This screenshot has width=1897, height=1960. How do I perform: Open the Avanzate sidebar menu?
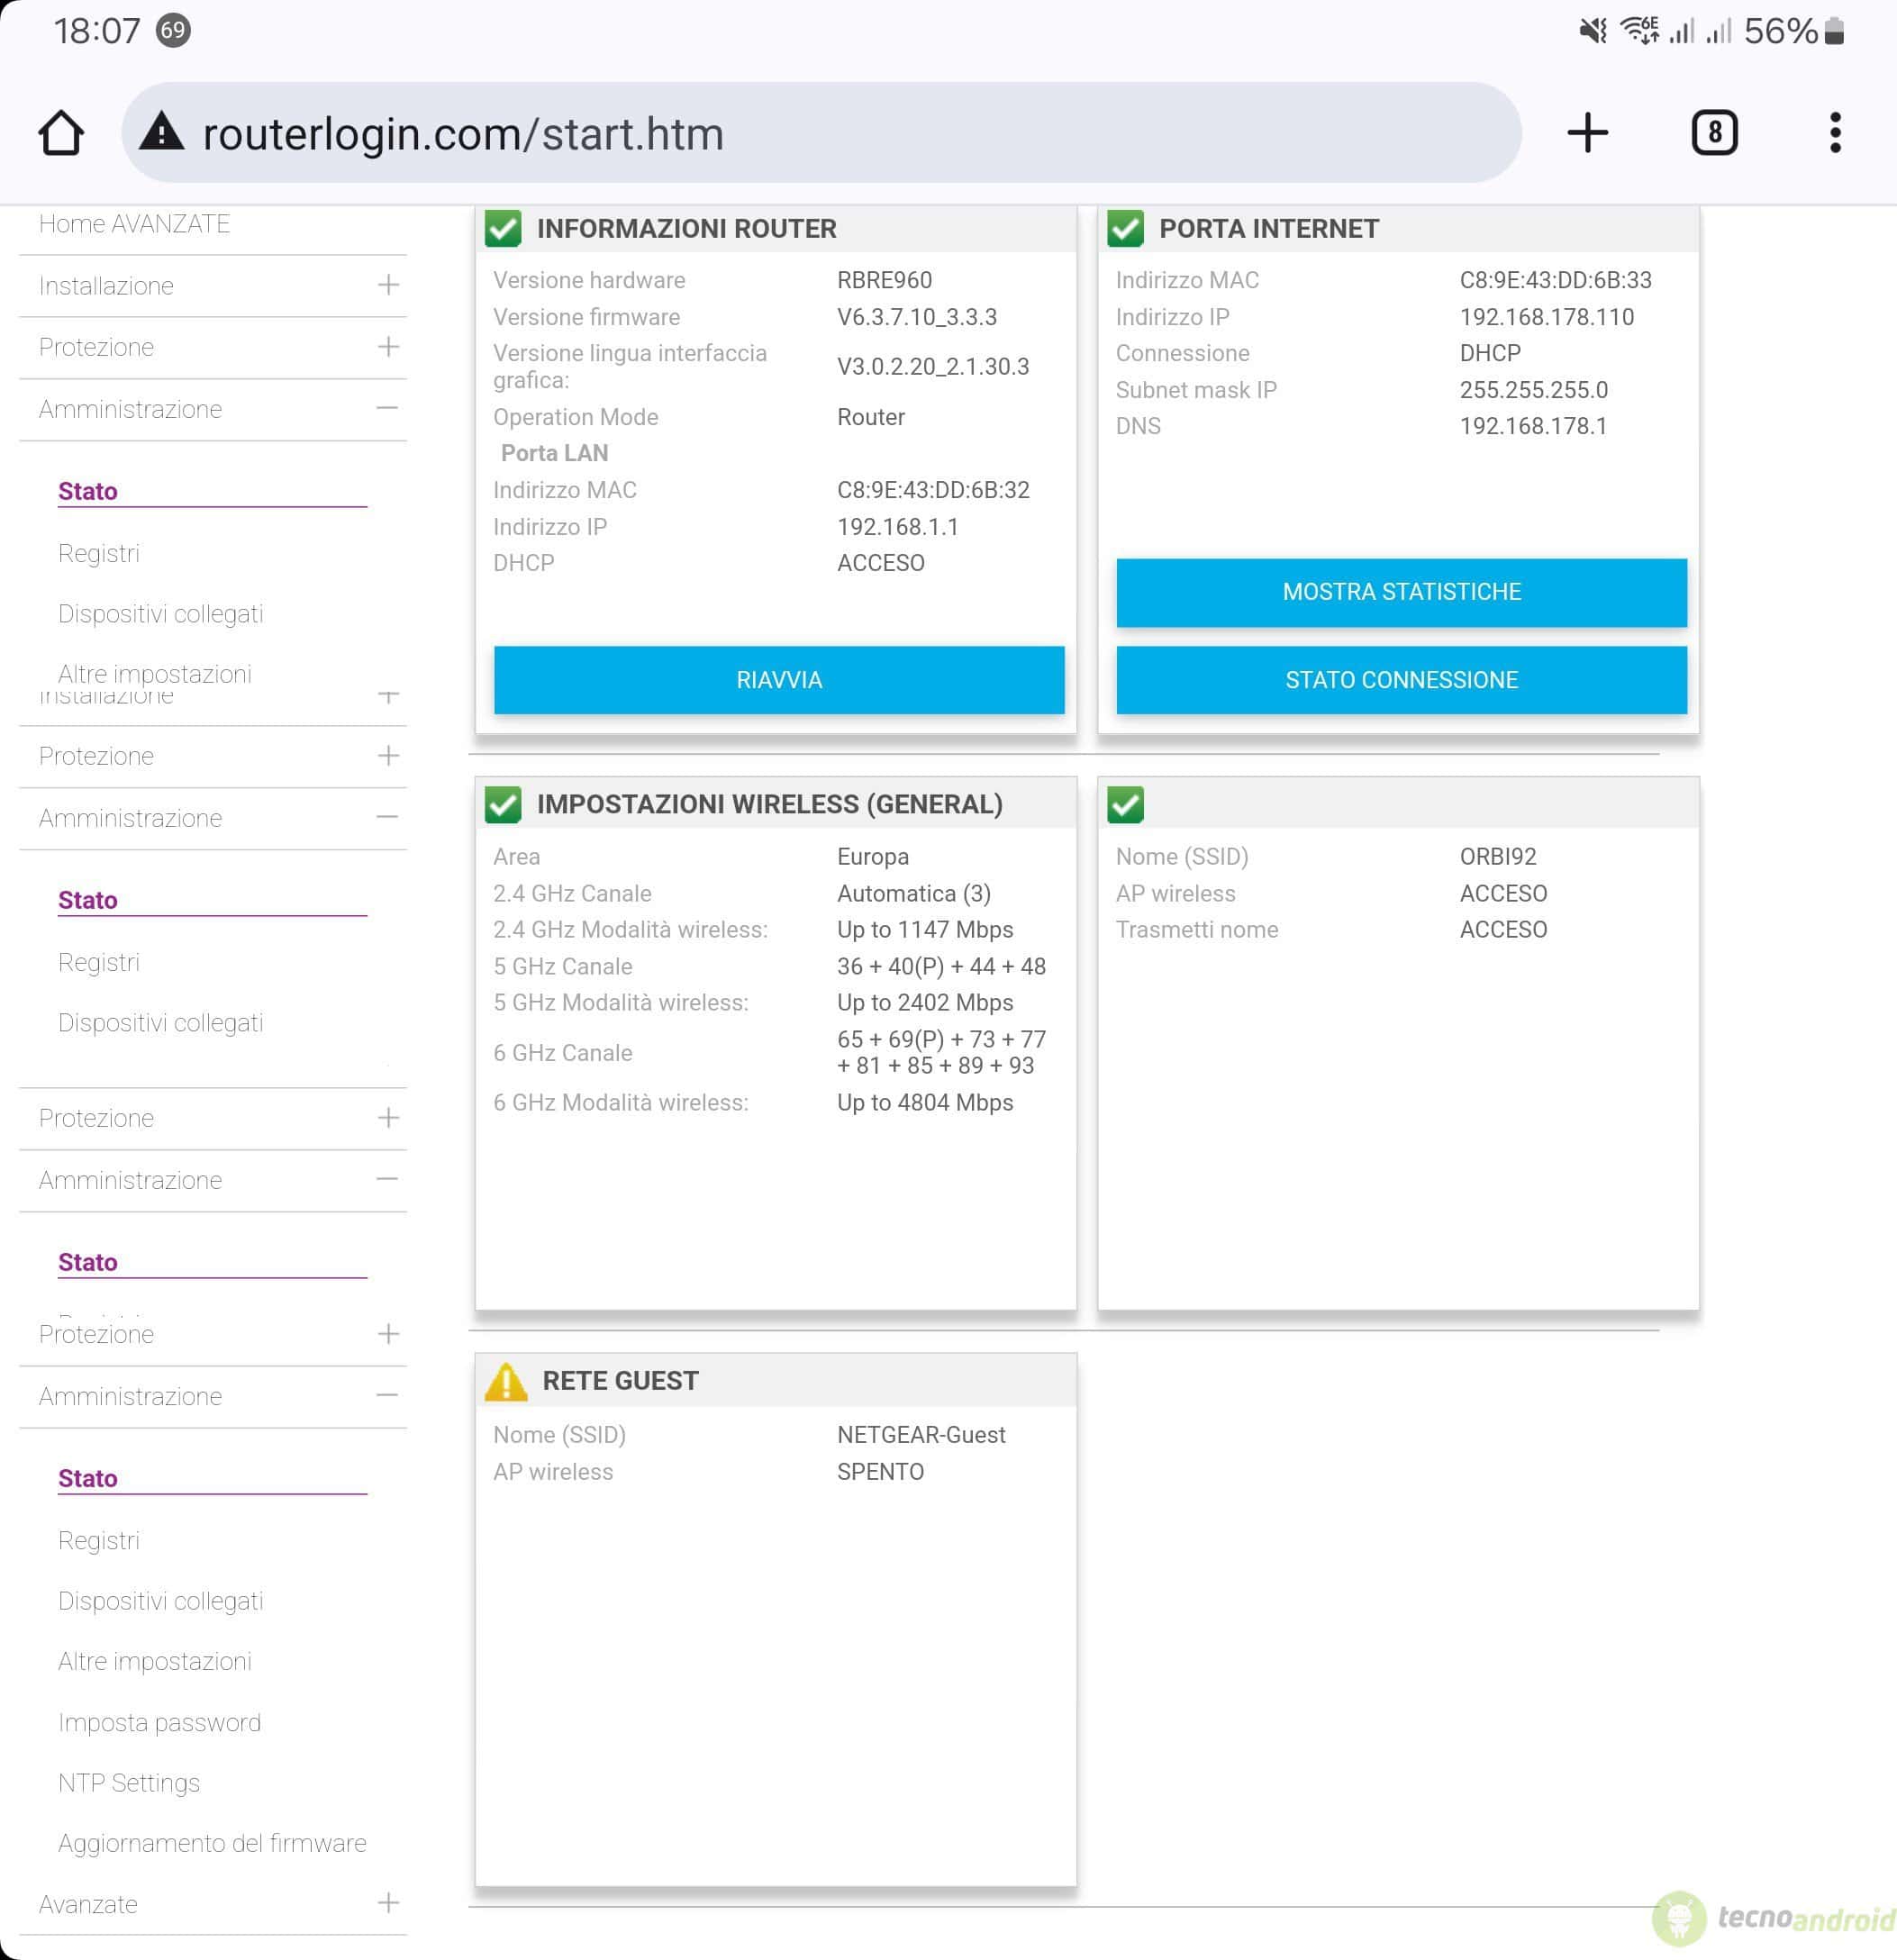[88, 1904]
